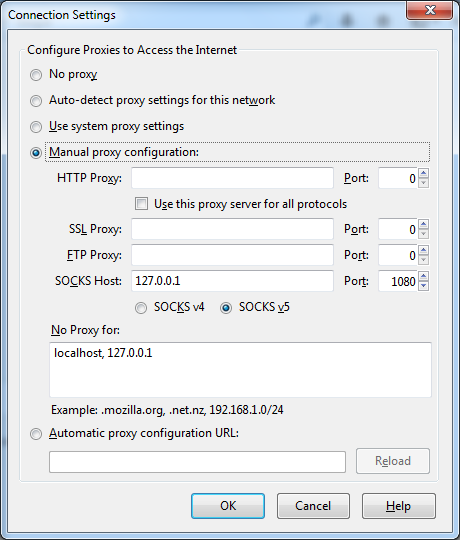Increase FTP Proxy port with up arrow
The image size is (460, 540).
(424, 250)
